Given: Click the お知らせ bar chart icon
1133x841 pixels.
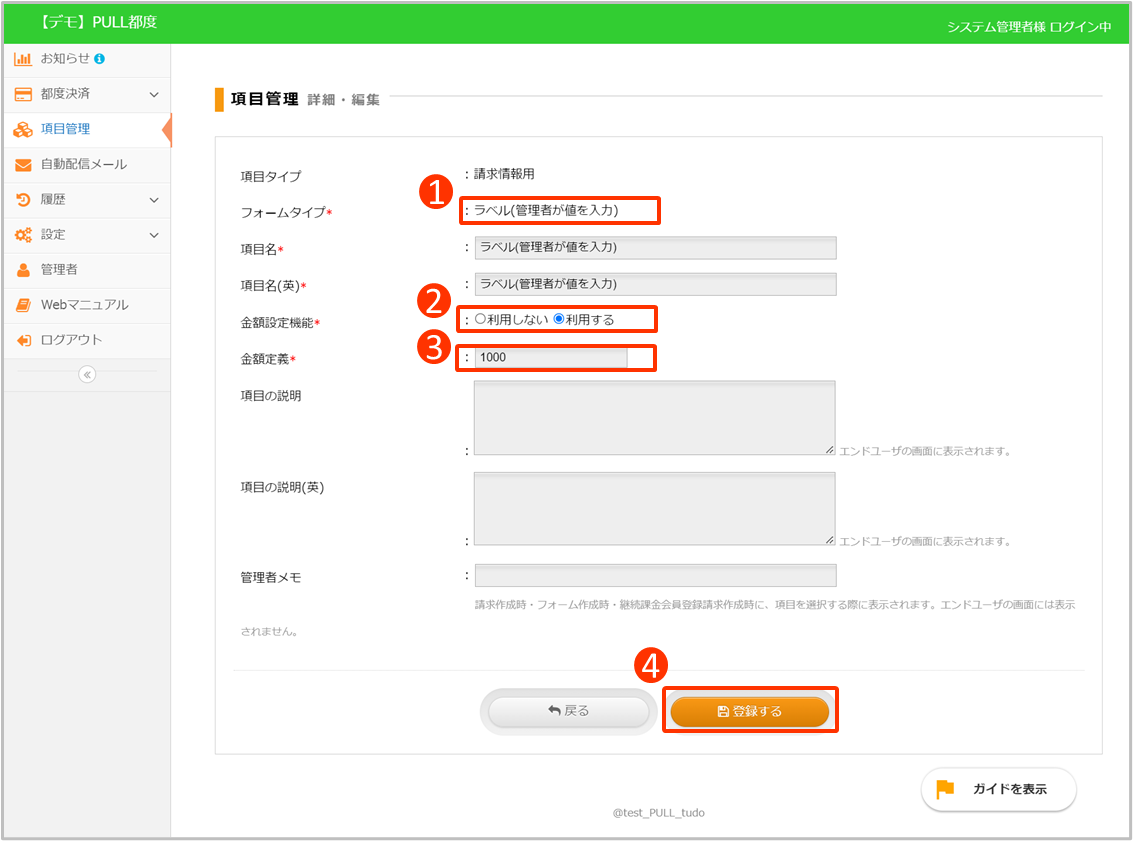Looking at the screenshot, I should 23,59.
